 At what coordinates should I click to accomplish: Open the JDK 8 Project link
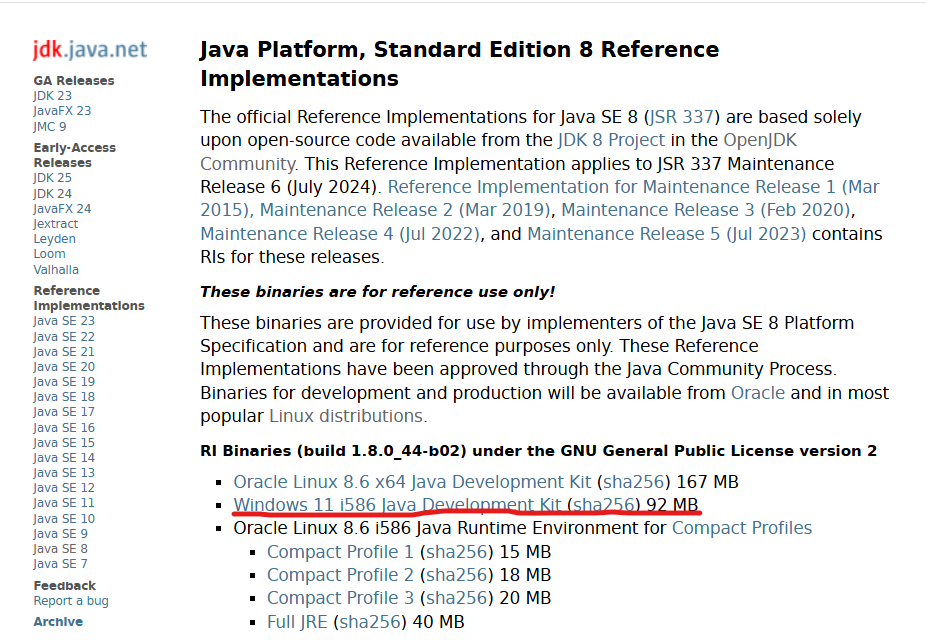pyautogui.click(x=611, y=140)
